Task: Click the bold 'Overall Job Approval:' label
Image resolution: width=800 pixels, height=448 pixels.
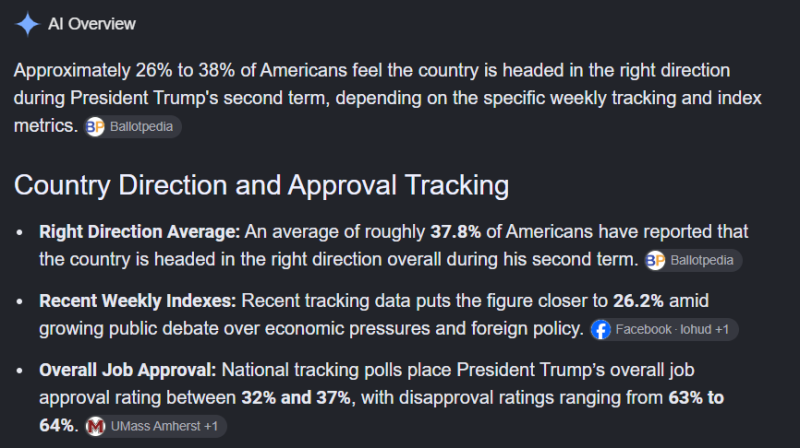Action: [128, 370]
